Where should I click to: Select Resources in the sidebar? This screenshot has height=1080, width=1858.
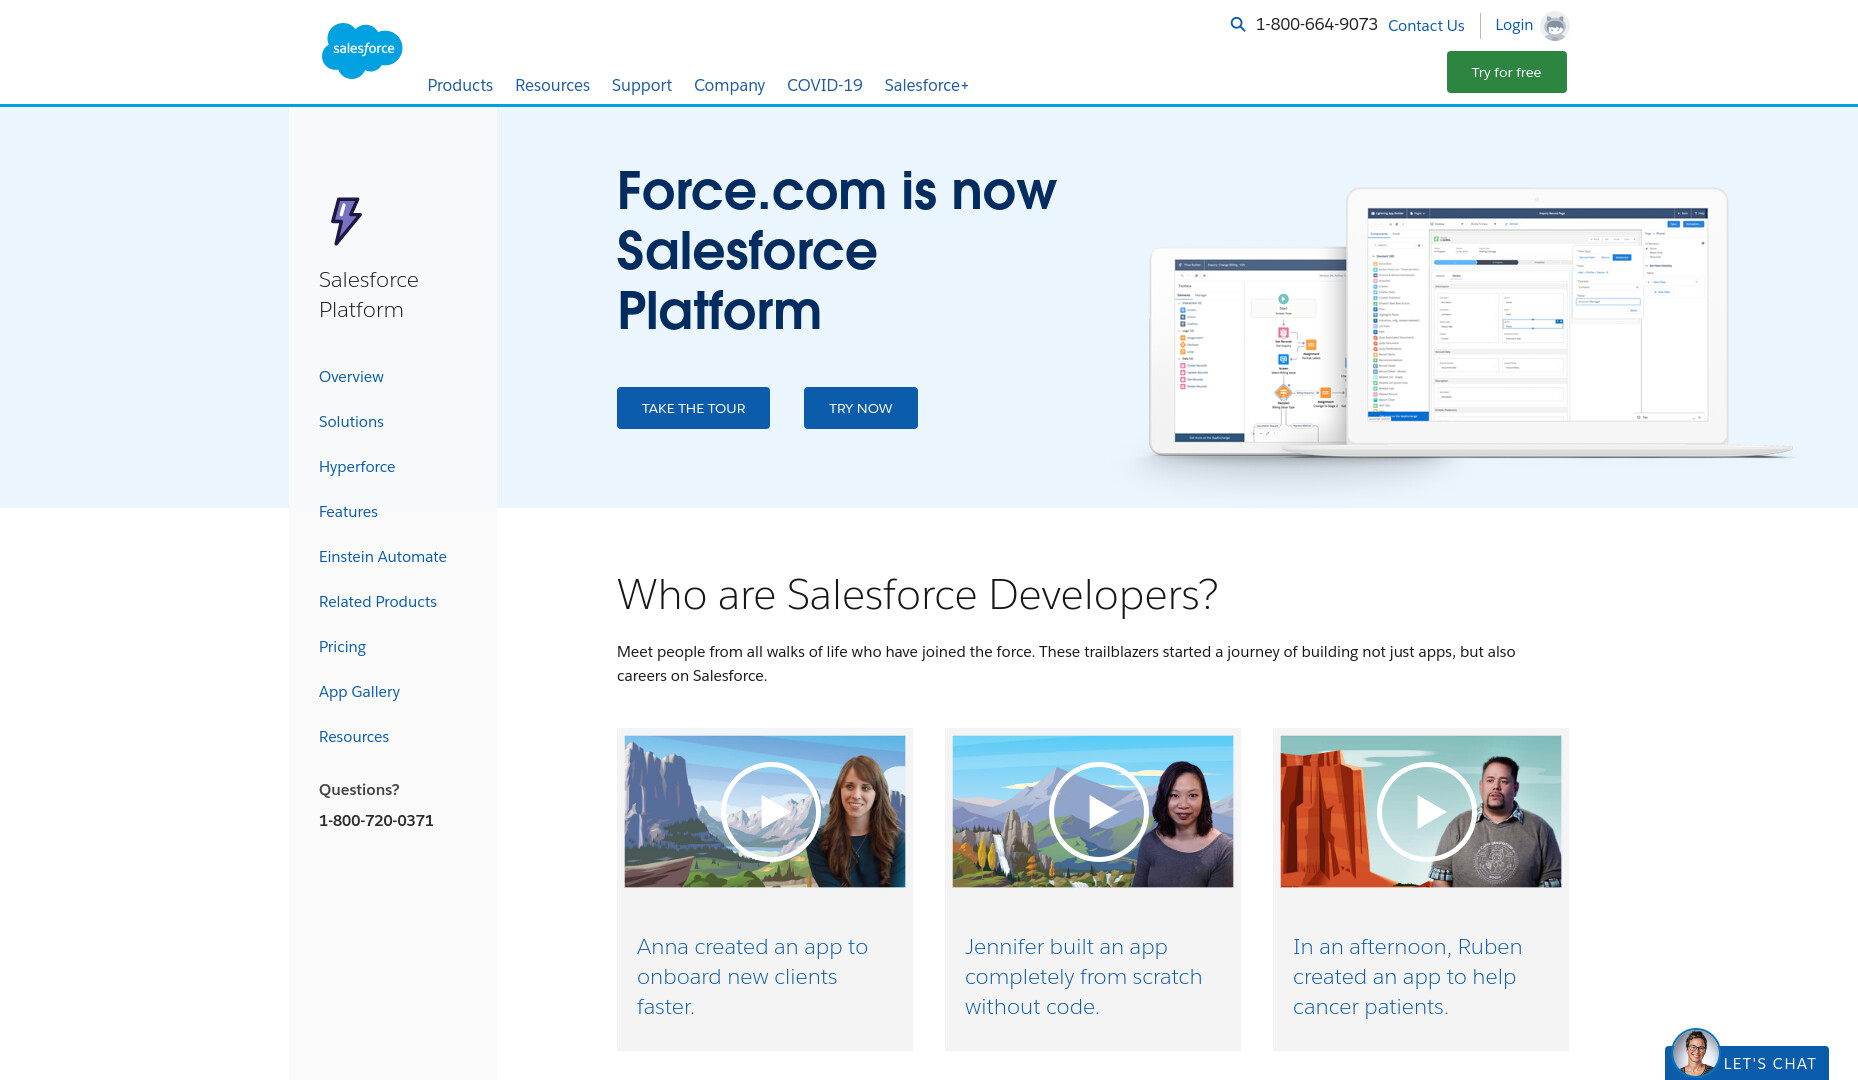tap(354, 737)
